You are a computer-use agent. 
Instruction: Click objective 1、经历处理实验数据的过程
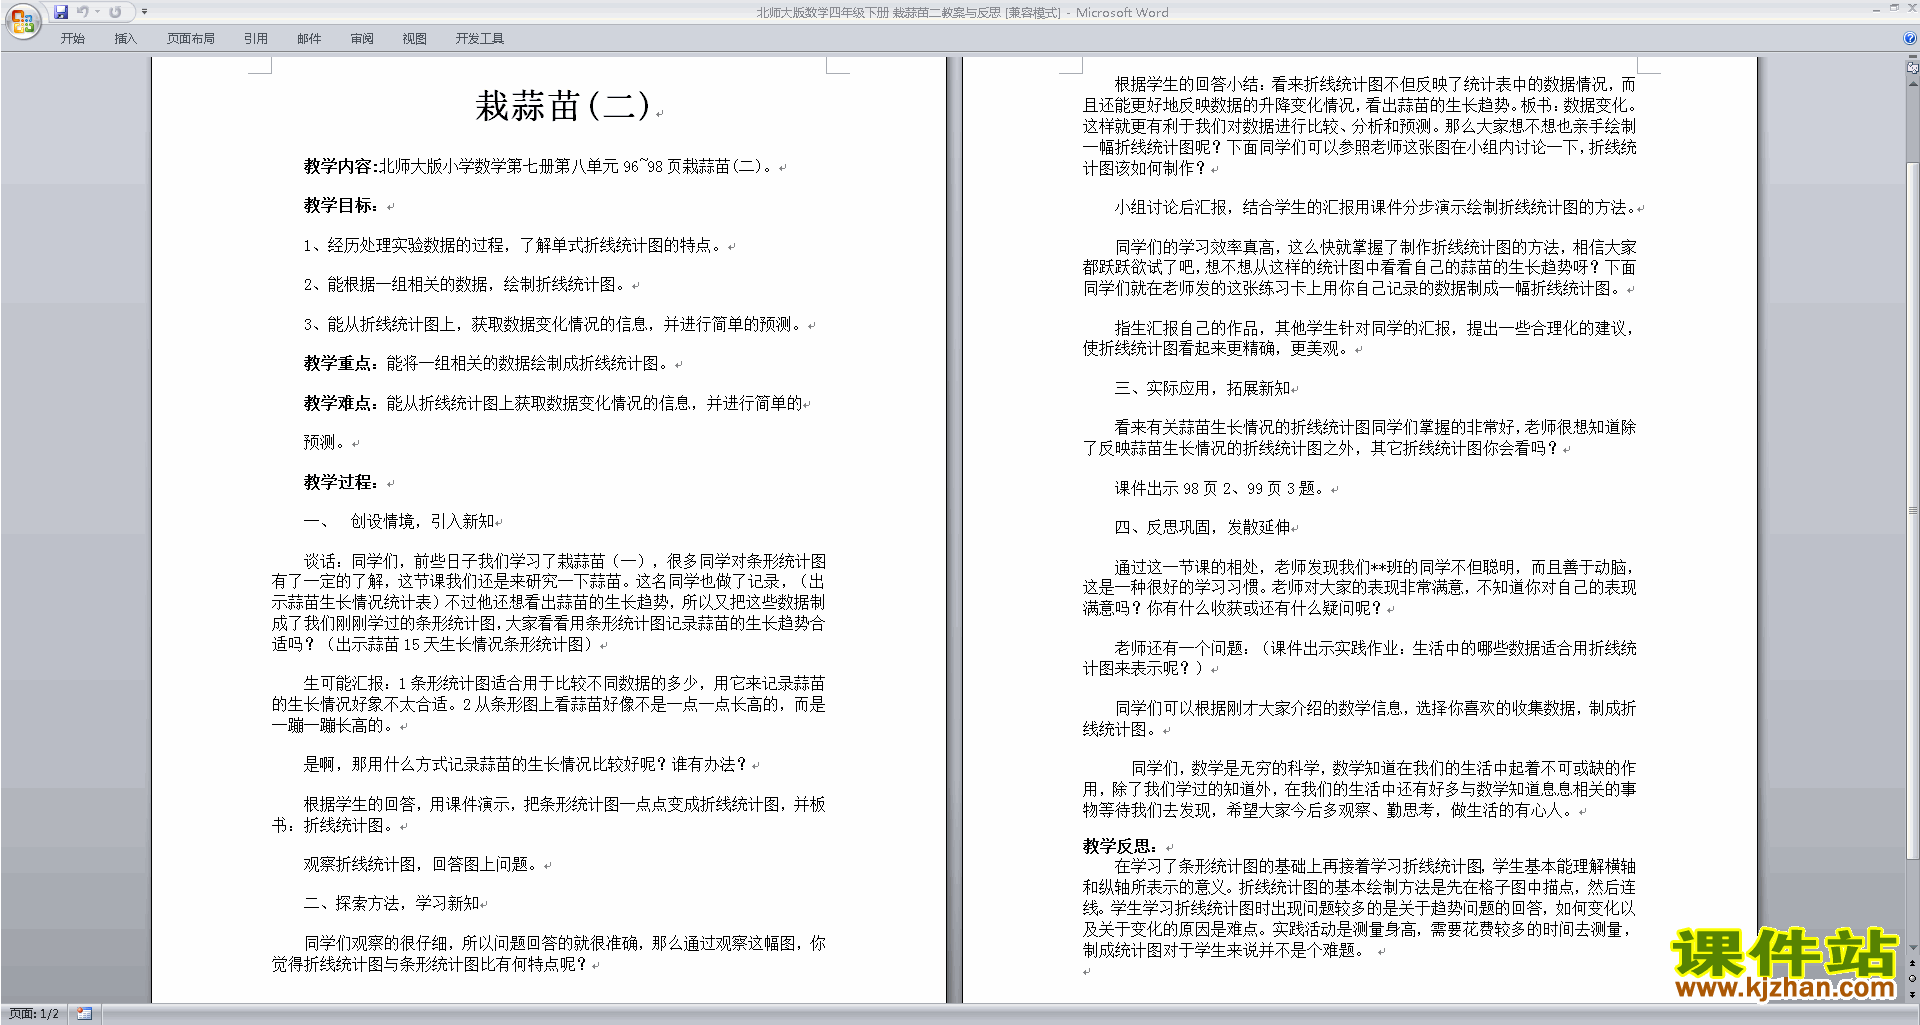513,246
